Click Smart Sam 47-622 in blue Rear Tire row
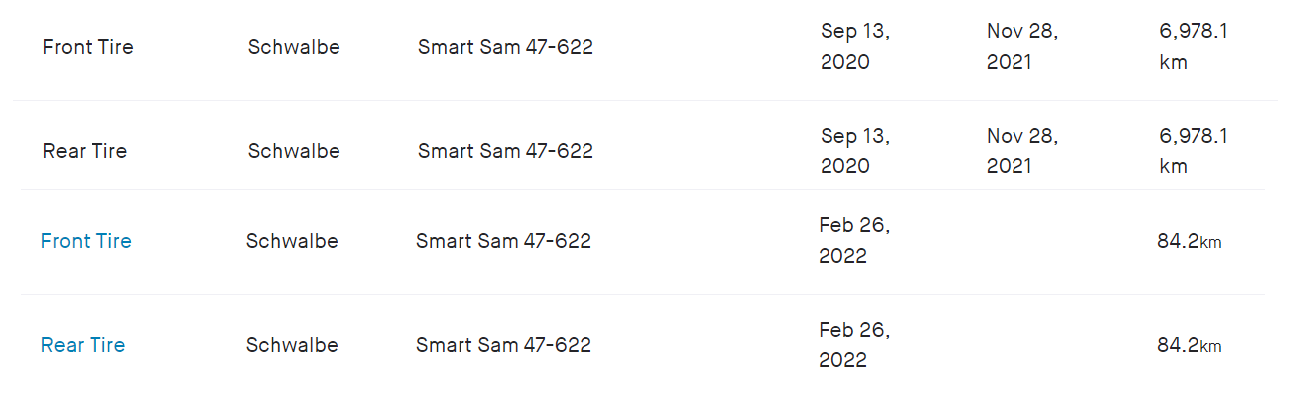 tap(503, 345)
